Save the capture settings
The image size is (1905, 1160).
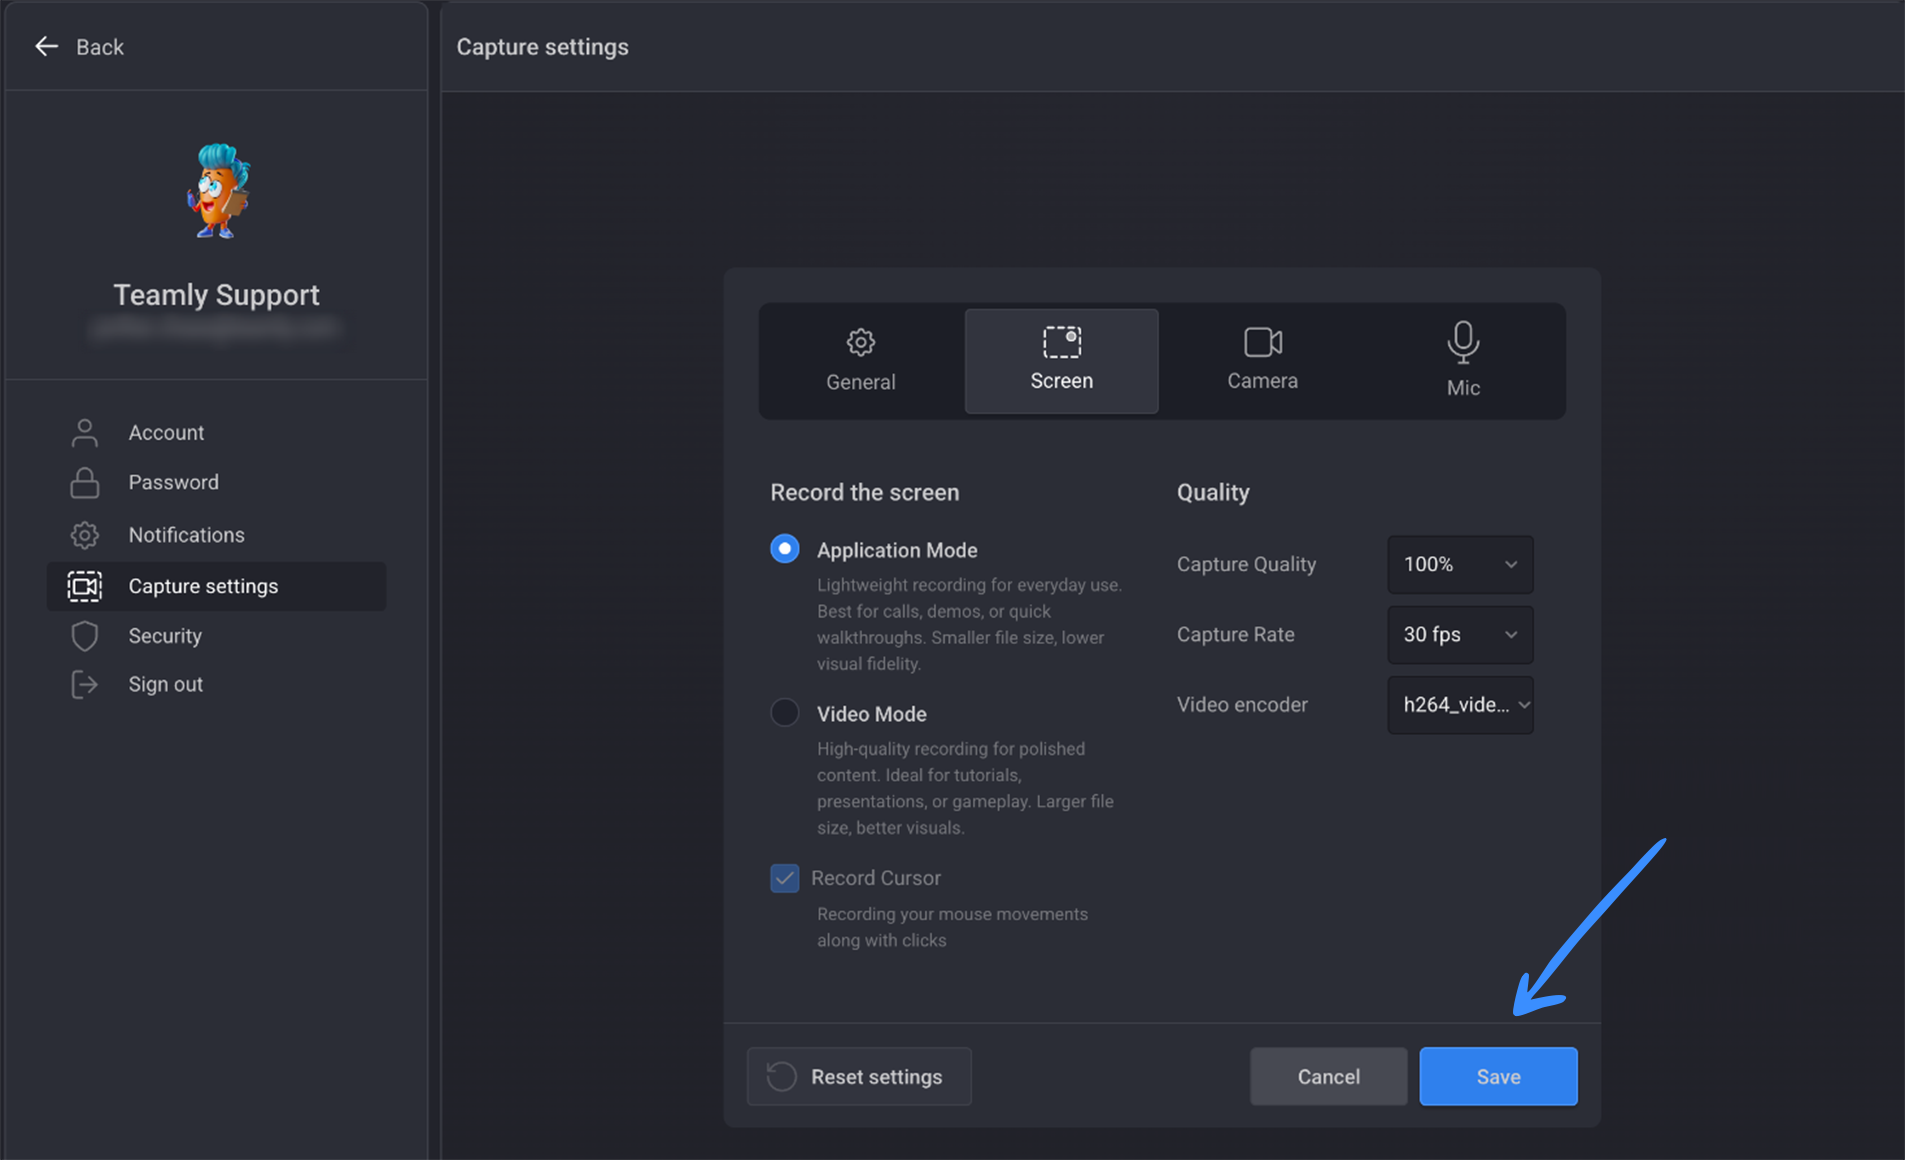pyautogui.click(x=1498, y=1076)
